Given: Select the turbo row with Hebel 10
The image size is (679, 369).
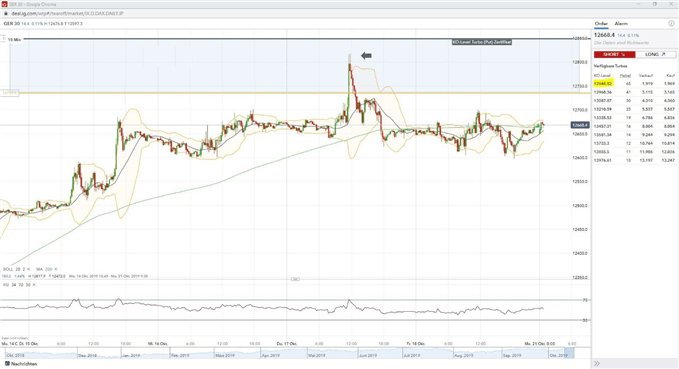Looking at the screenshot, I should [x=634, y=160].
